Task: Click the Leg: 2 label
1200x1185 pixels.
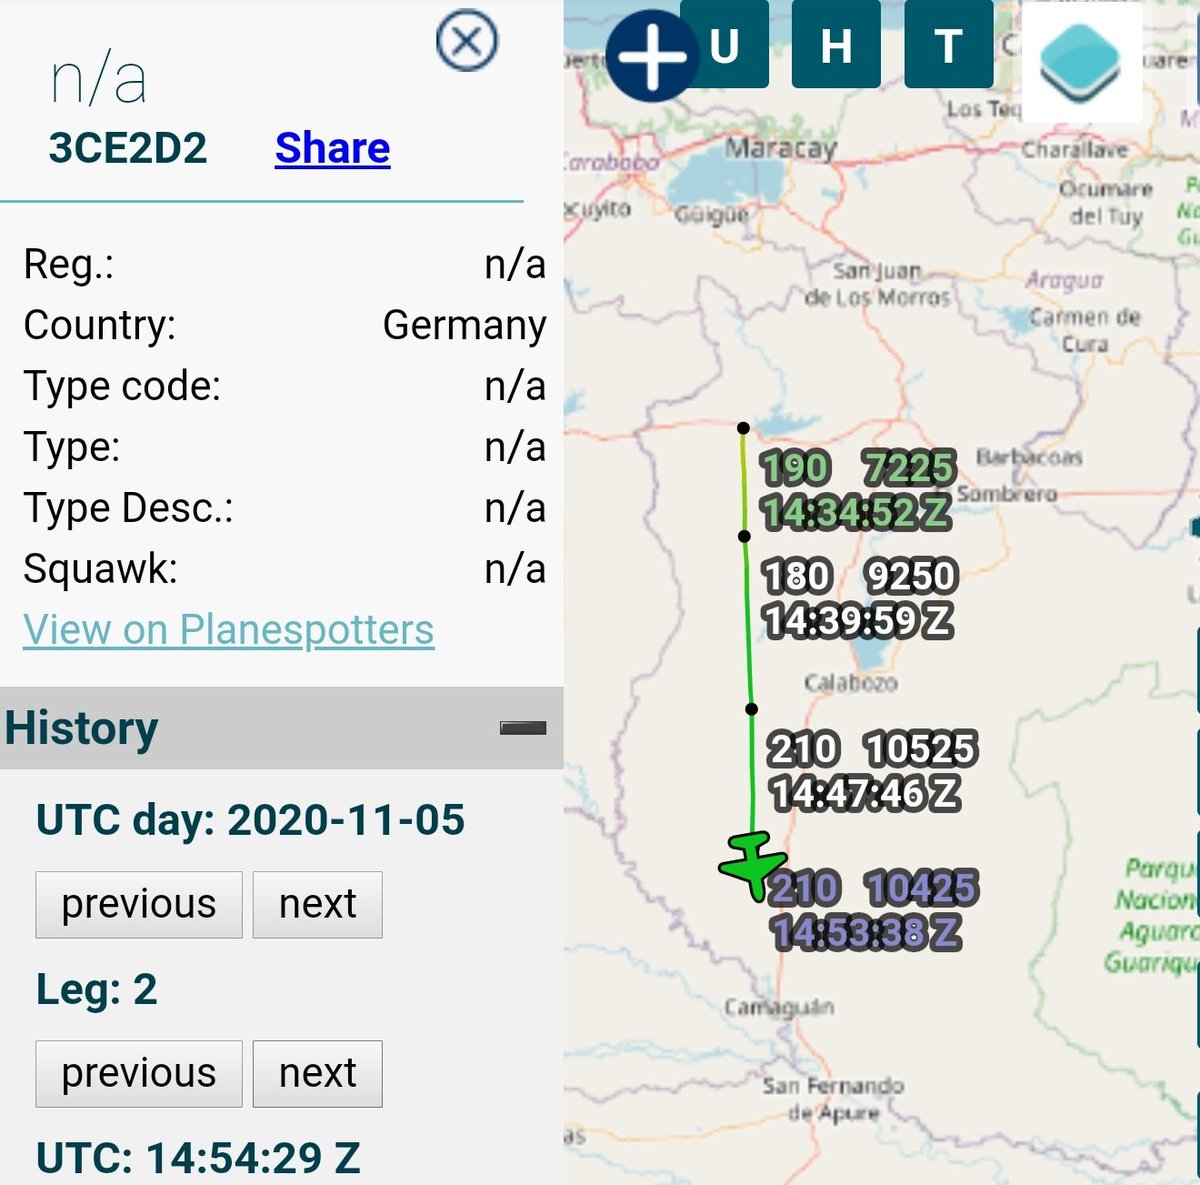Action: coord(97,989)
